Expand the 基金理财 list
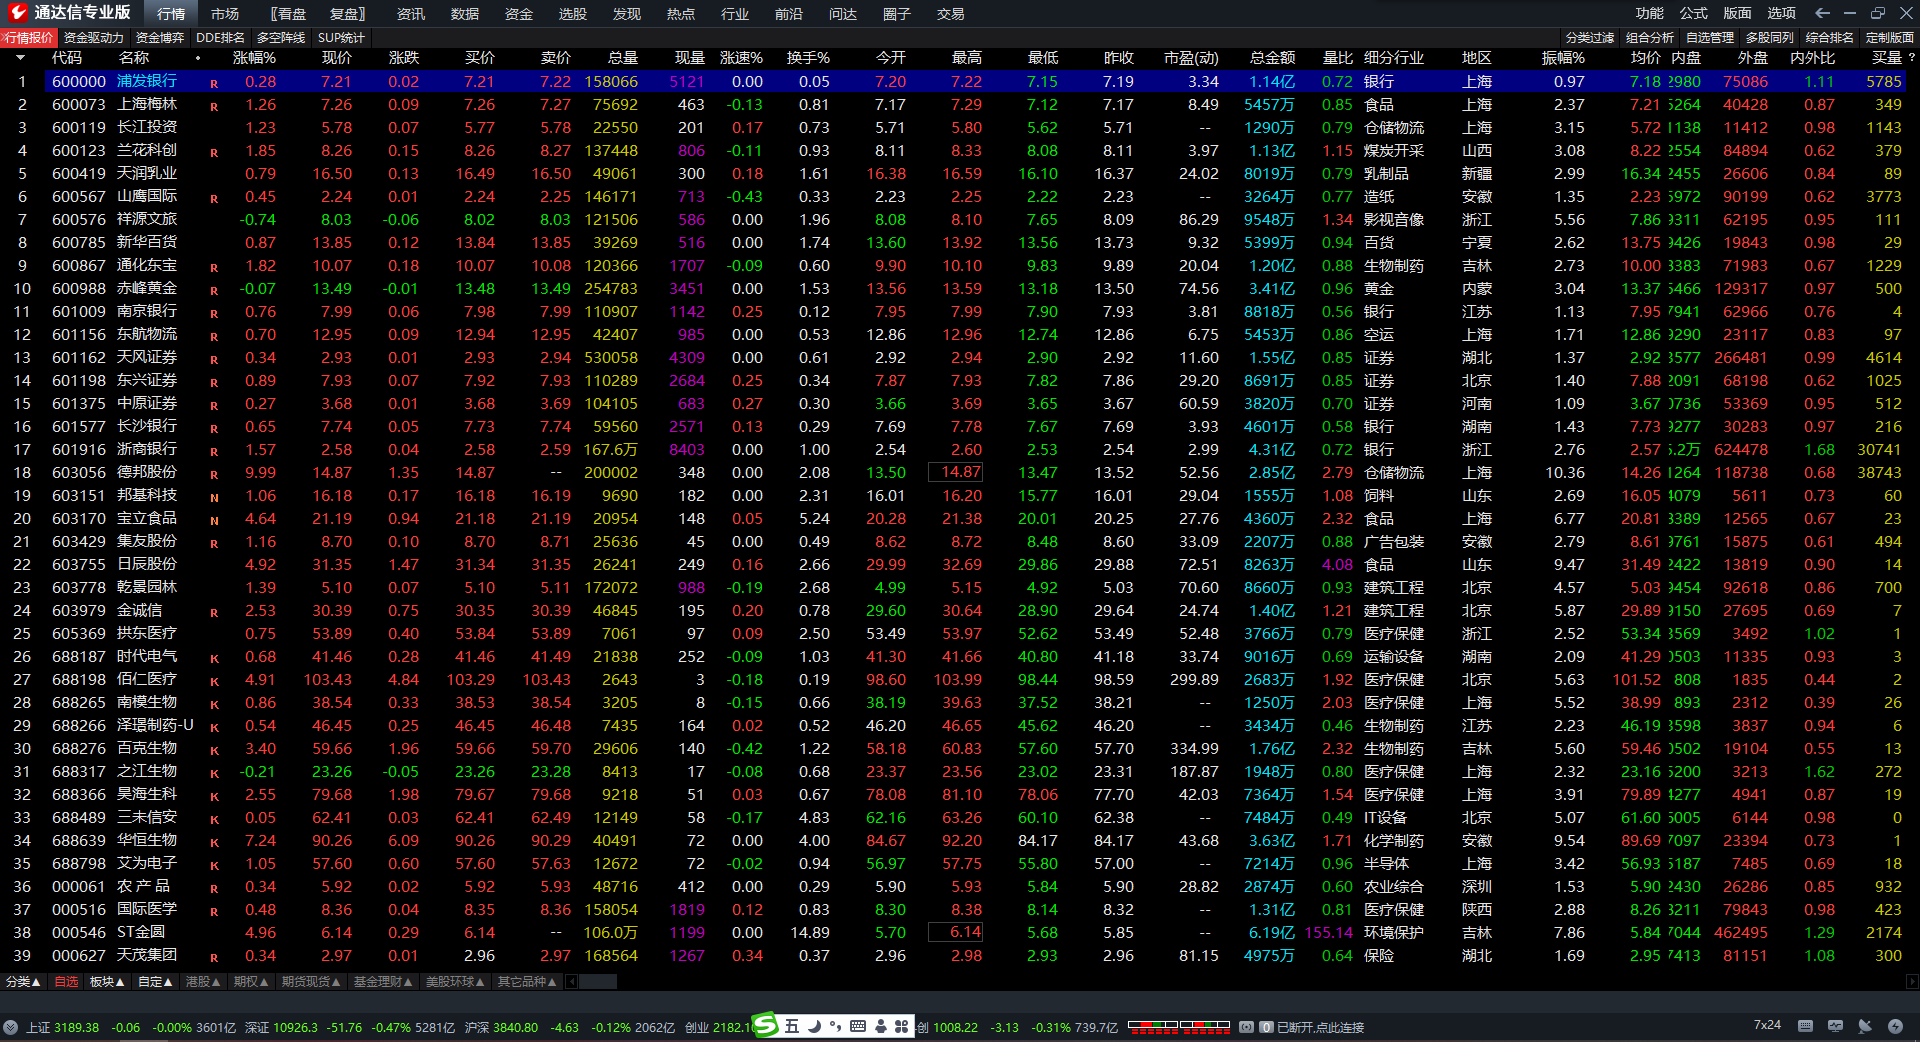Screen dimensions: 1920x1042 coord(383,982)
